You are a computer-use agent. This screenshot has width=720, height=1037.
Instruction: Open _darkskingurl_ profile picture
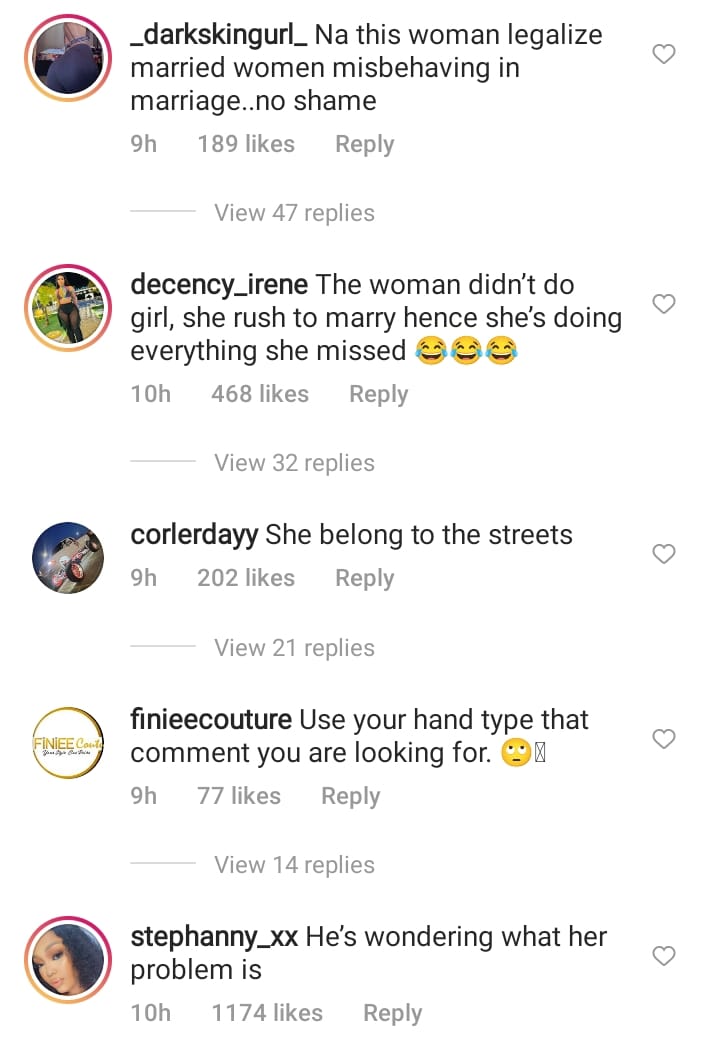(66, 57)
